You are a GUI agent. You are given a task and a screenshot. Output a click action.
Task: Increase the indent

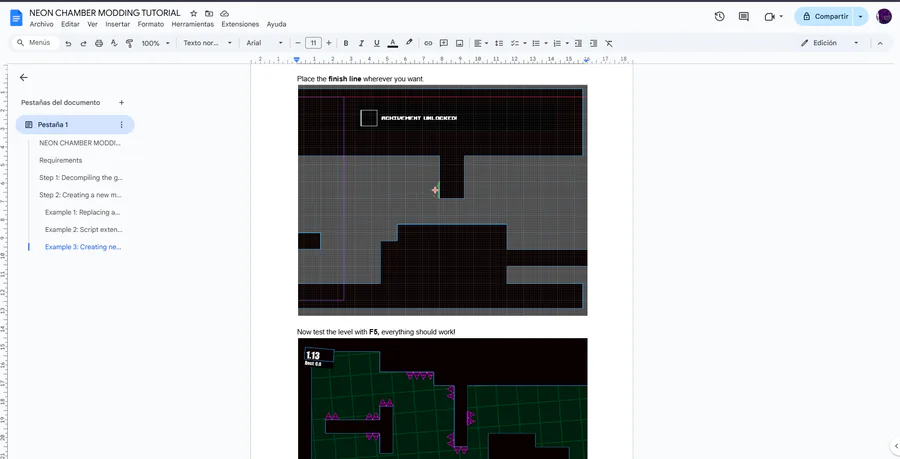click(x=593, y=43)
